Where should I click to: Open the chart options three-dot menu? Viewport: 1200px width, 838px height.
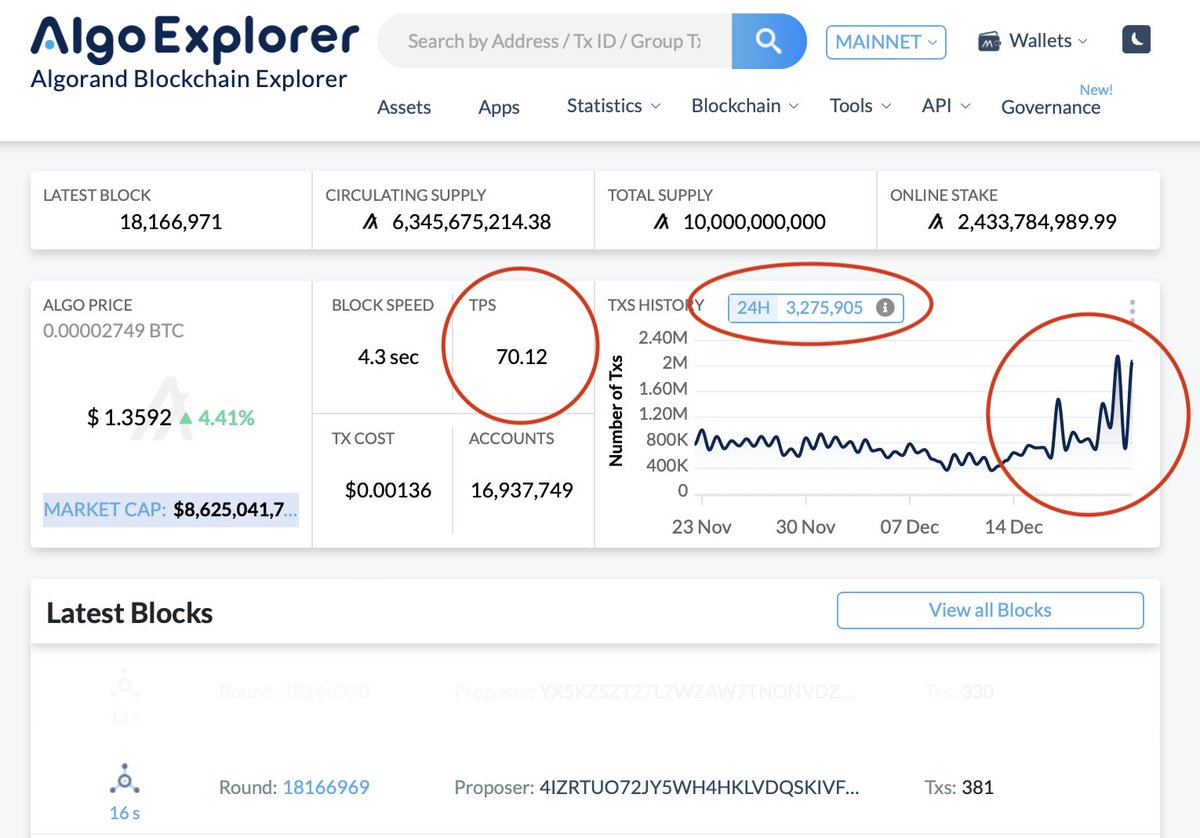[1132, 309]
